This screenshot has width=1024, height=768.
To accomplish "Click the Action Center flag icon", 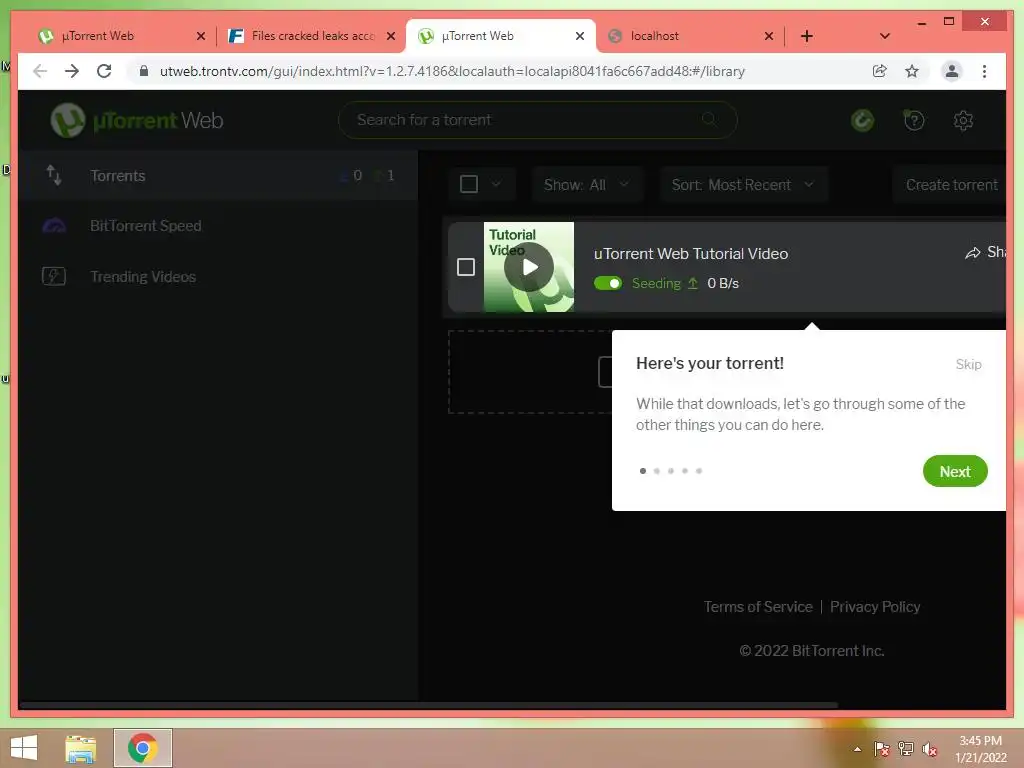I will [881, 749].
